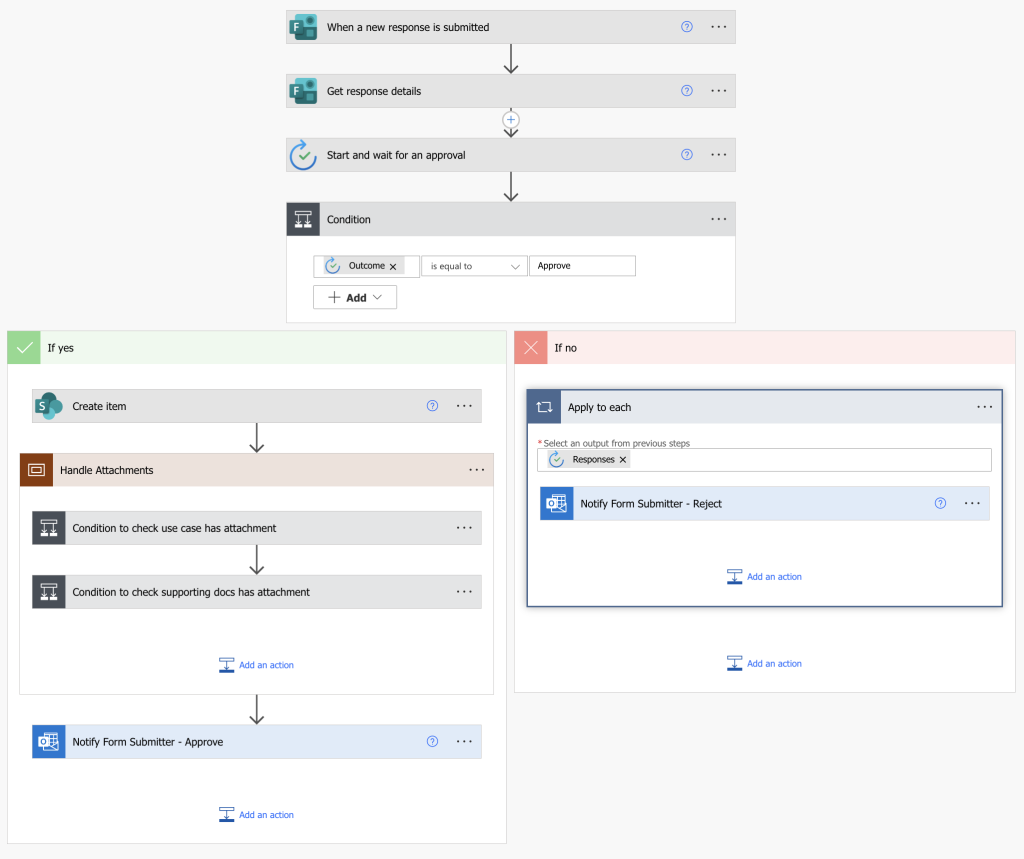Image resolution: width=1024 pixels, height=859 pixels.
Task: Click the Condition step icon
Action: coord(303,219)
